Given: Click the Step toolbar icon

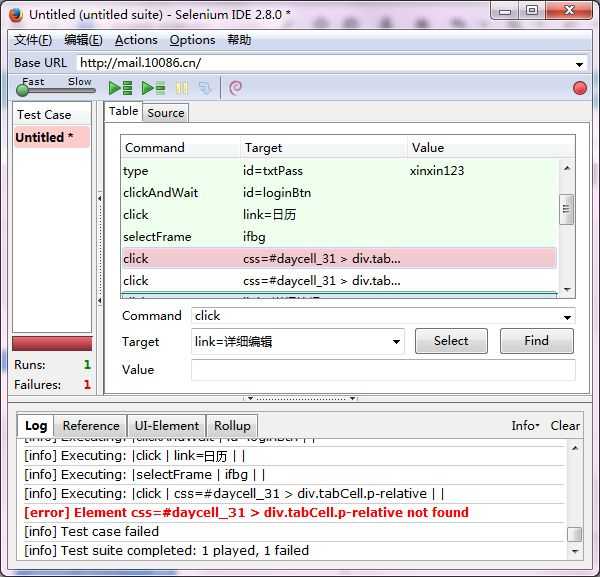Looking at the screenshot, I should 205,88.
